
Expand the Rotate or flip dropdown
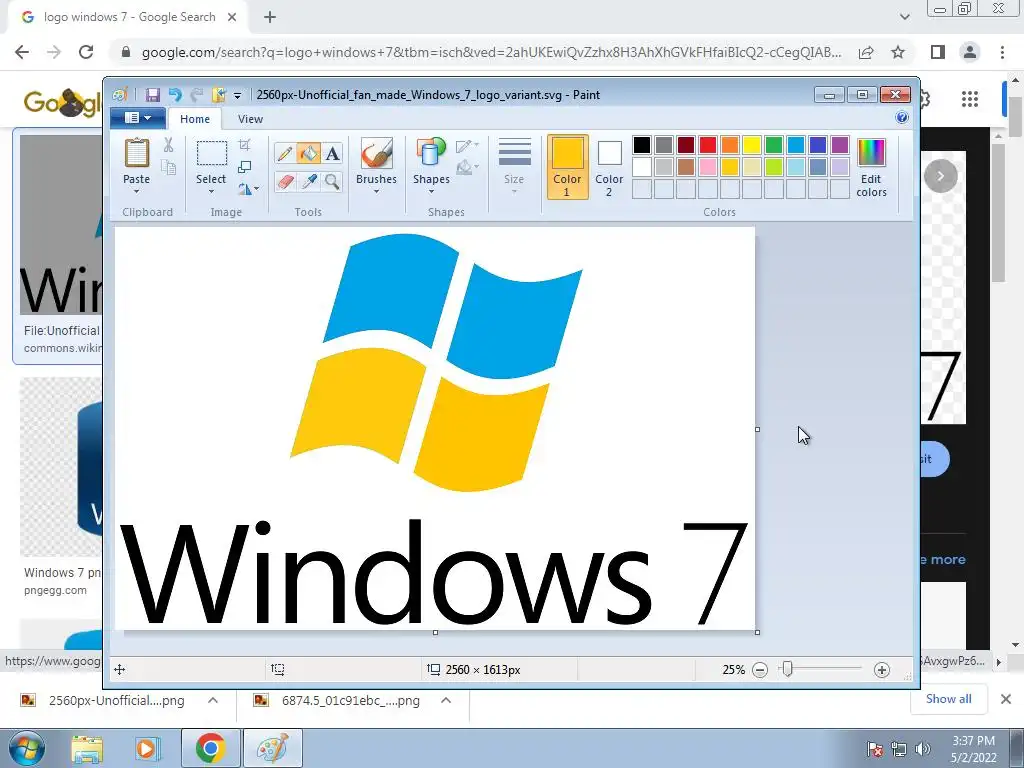248,189
